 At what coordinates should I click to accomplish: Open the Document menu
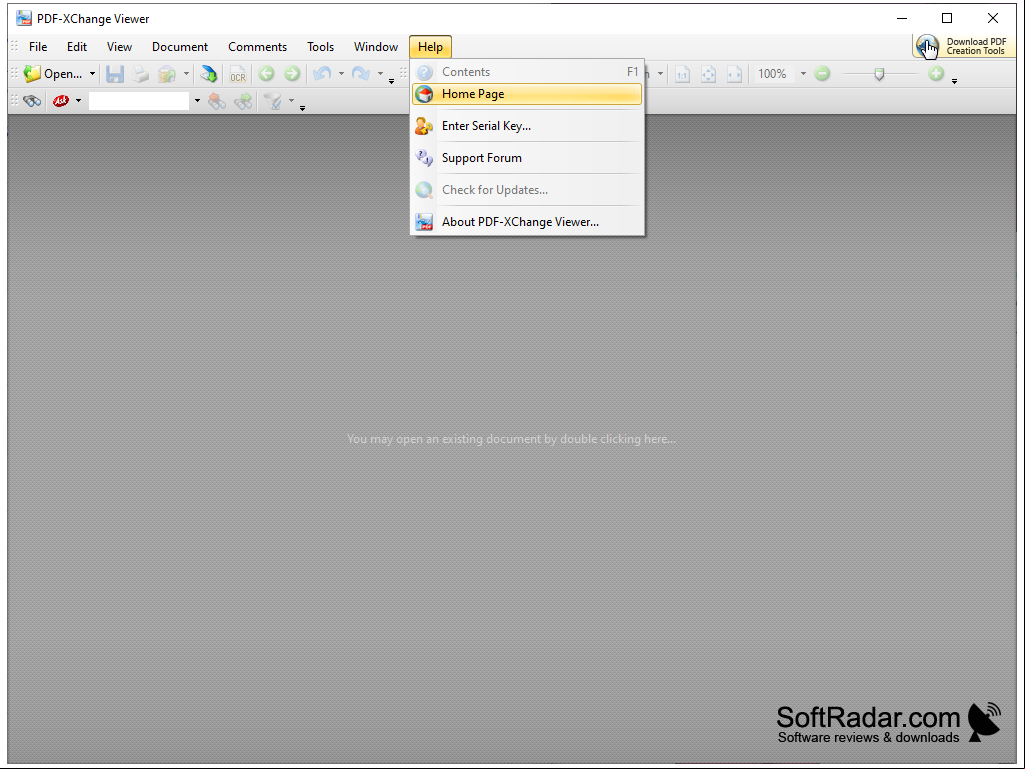[180, 47]
